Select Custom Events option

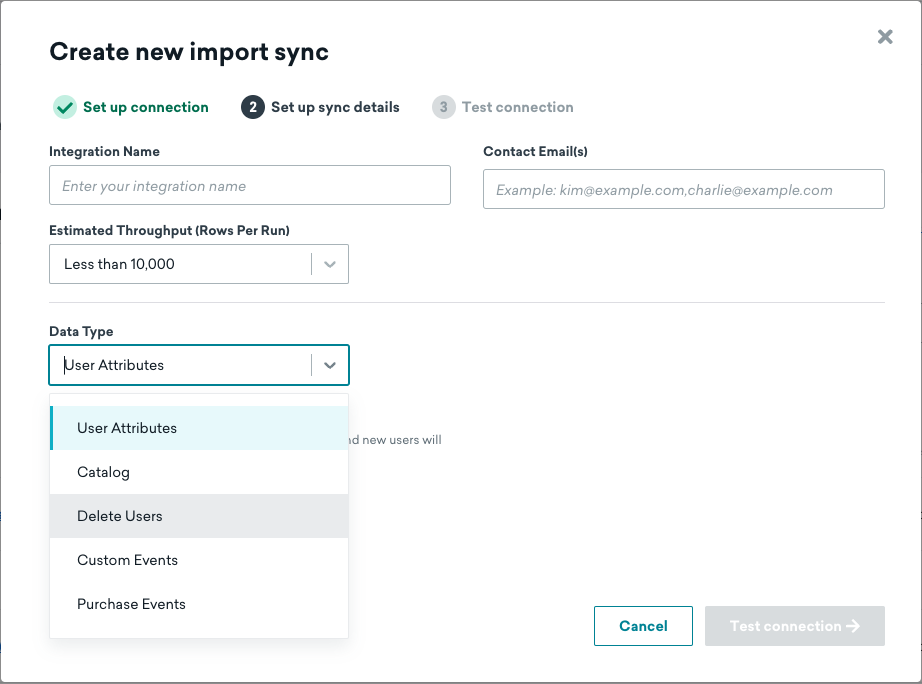(x=199, y=560)
